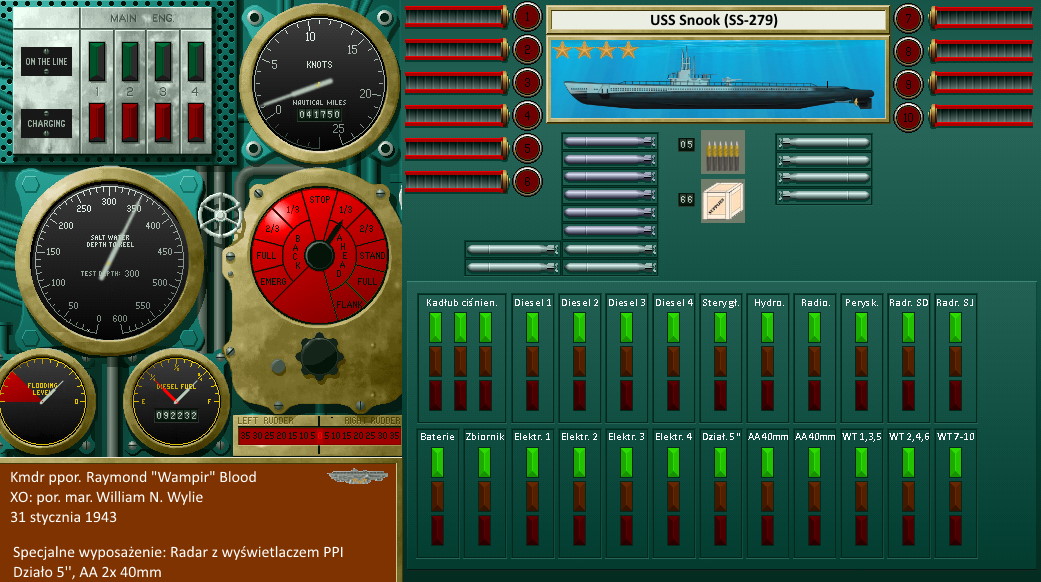Set engine telegraph to STOP

(x=320, y=200)
